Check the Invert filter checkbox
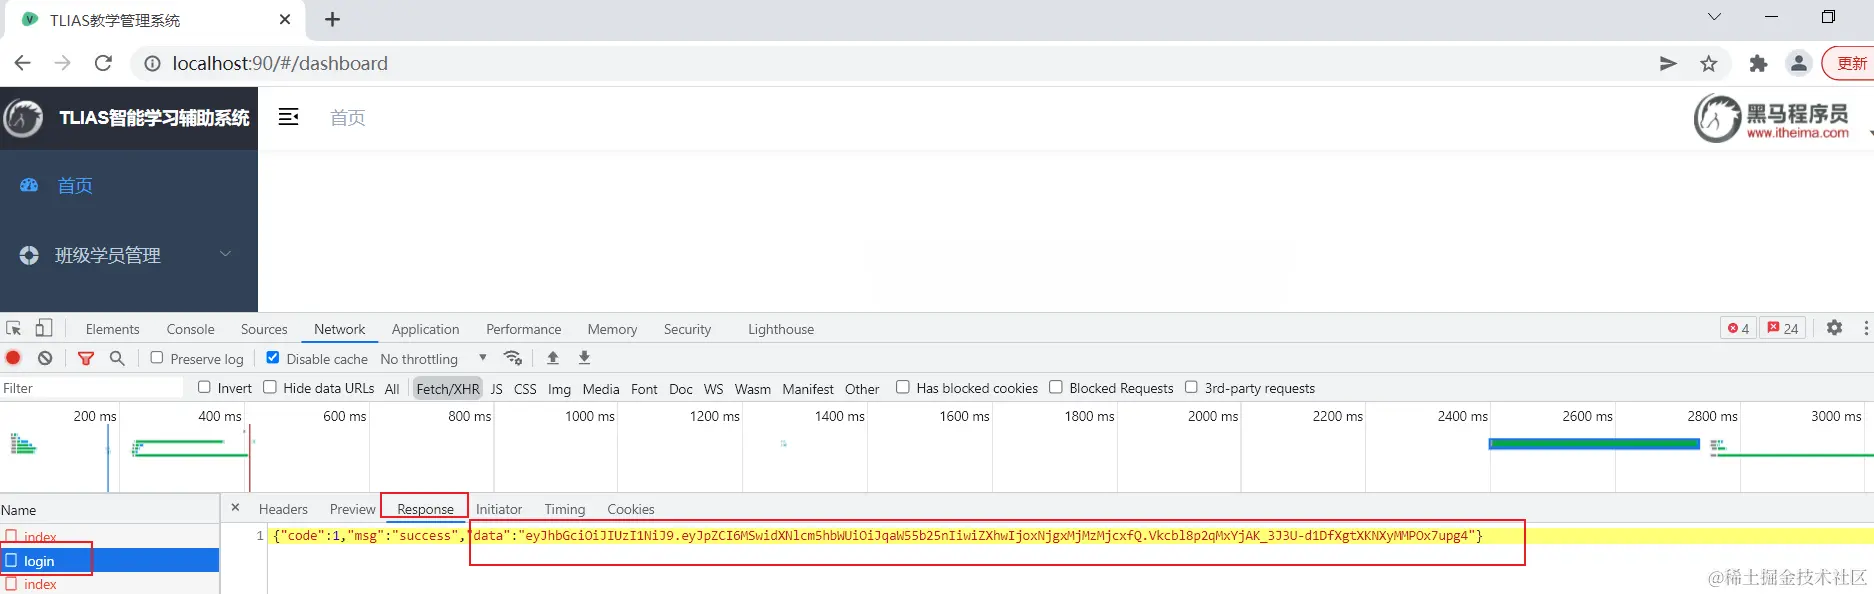This screenshot has height=594, width=1874. [204, 387]
